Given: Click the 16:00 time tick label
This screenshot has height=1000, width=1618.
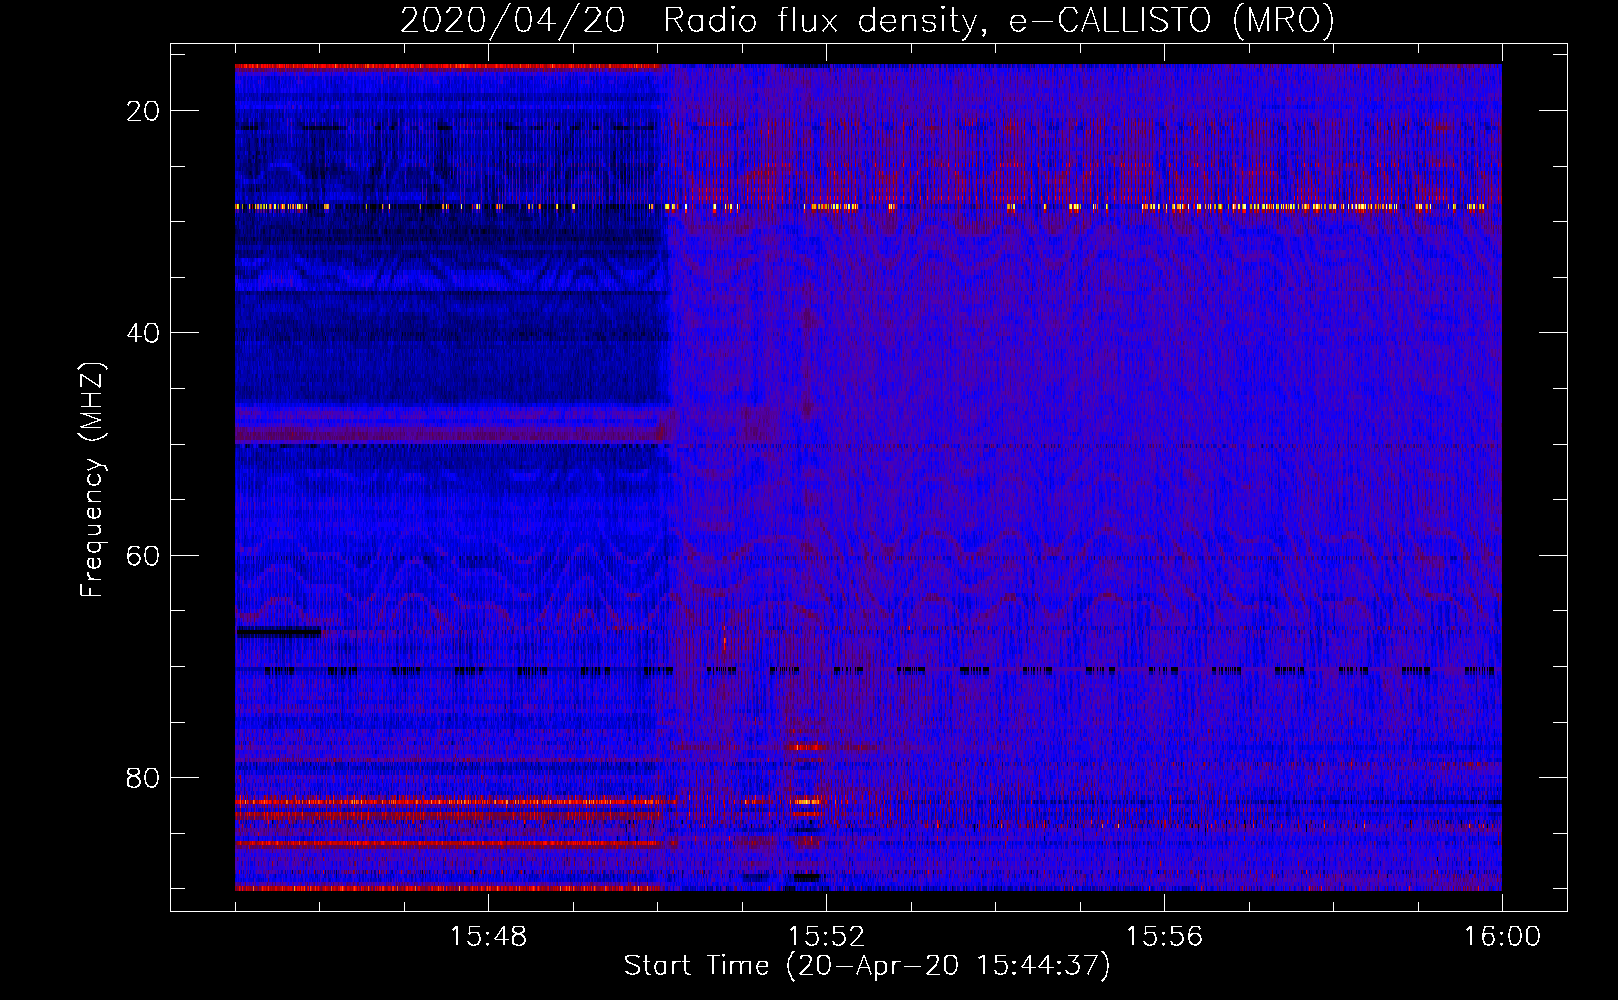Looking at the screenshot, I should pyautogui.click(x=1502, y=937).
